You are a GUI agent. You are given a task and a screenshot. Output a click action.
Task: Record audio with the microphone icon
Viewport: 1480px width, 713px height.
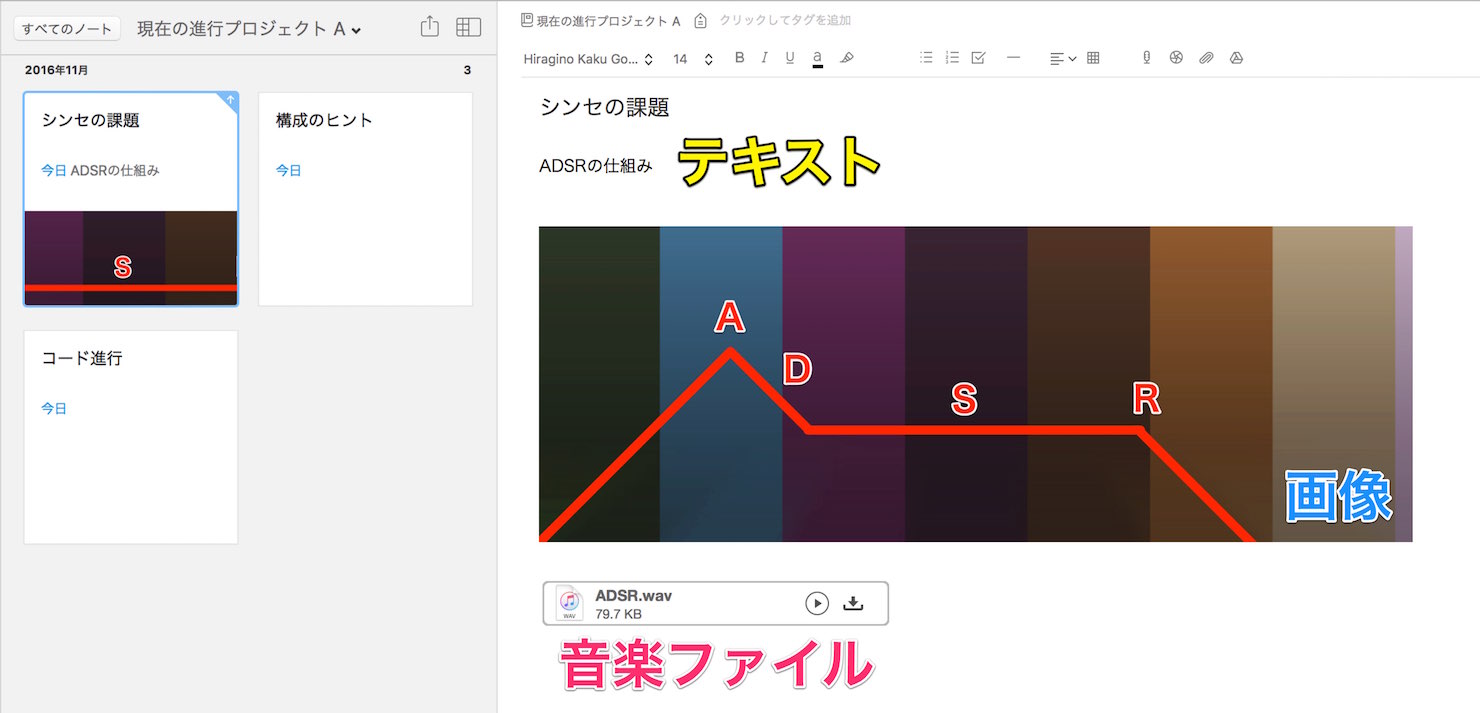(1147, 58)
